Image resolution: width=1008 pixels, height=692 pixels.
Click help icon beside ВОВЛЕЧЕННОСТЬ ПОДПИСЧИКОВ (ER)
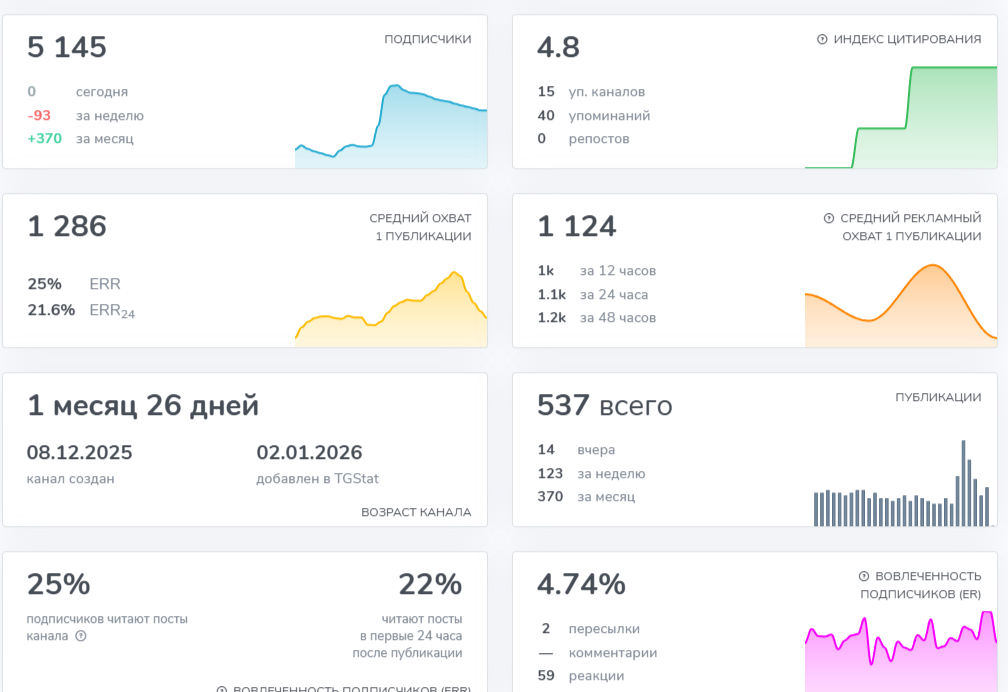tap(863, 576)
